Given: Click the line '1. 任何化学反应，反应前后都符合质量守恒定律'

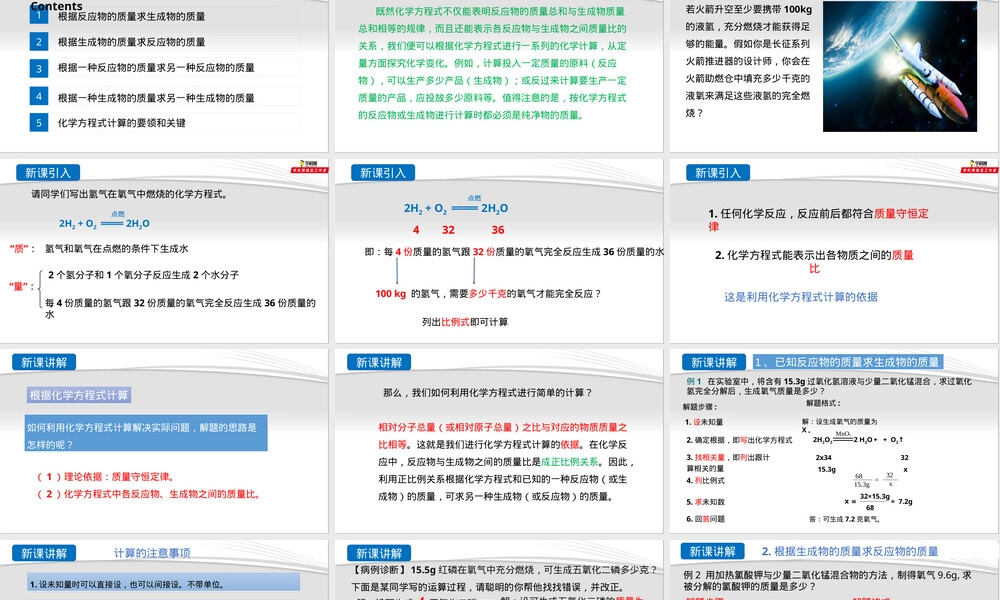Looking at the screenshot, I should tap(818, 220).
